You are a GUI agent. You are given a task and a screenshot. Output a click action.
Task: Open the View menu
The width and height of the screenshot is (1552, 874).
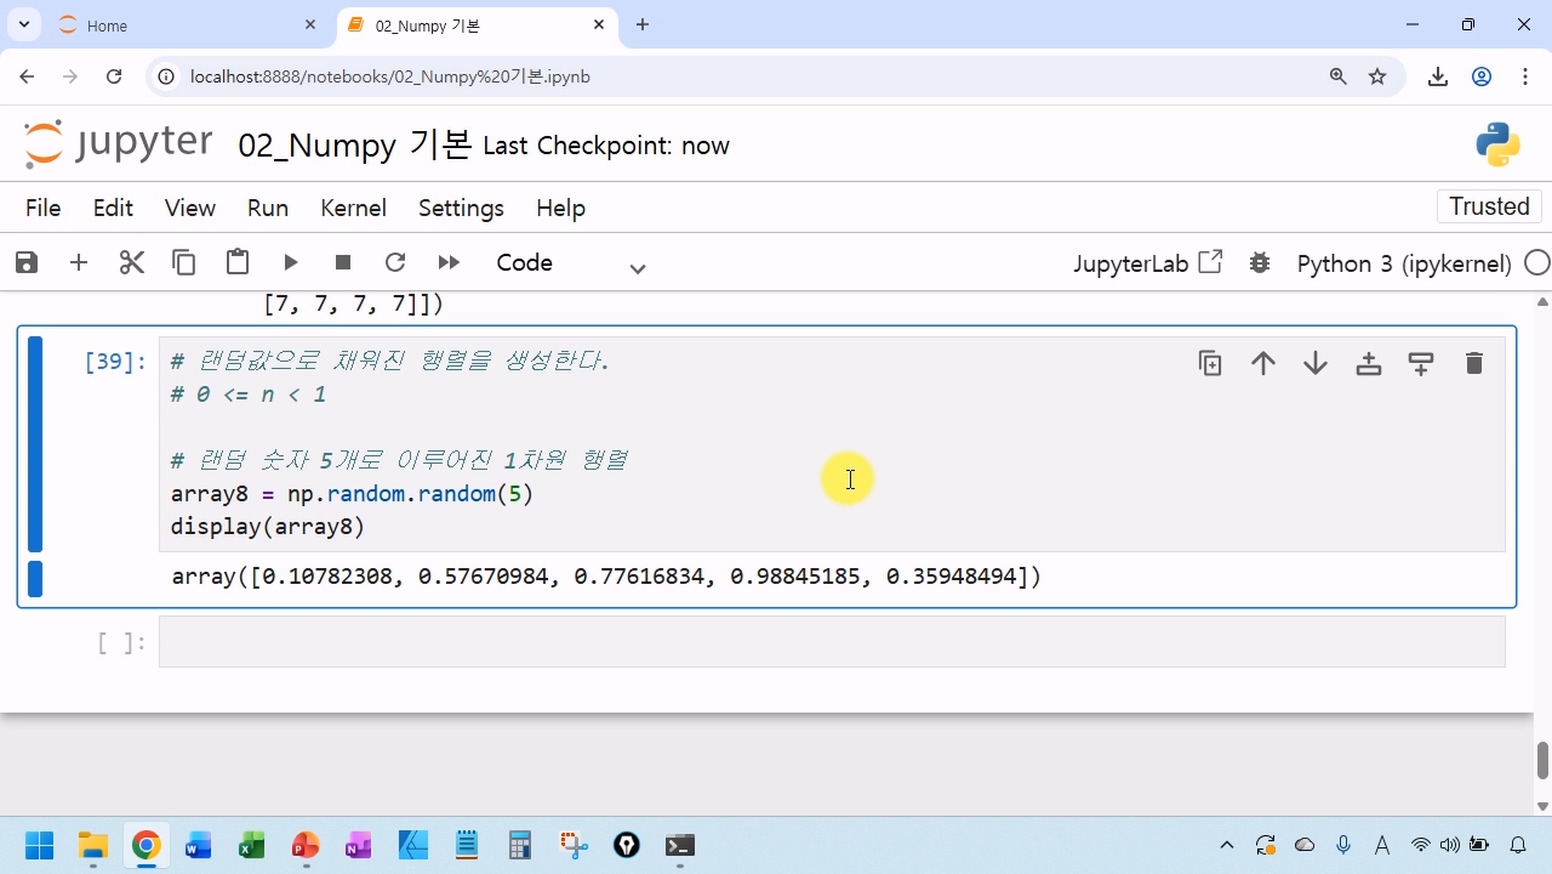point(190,208)
